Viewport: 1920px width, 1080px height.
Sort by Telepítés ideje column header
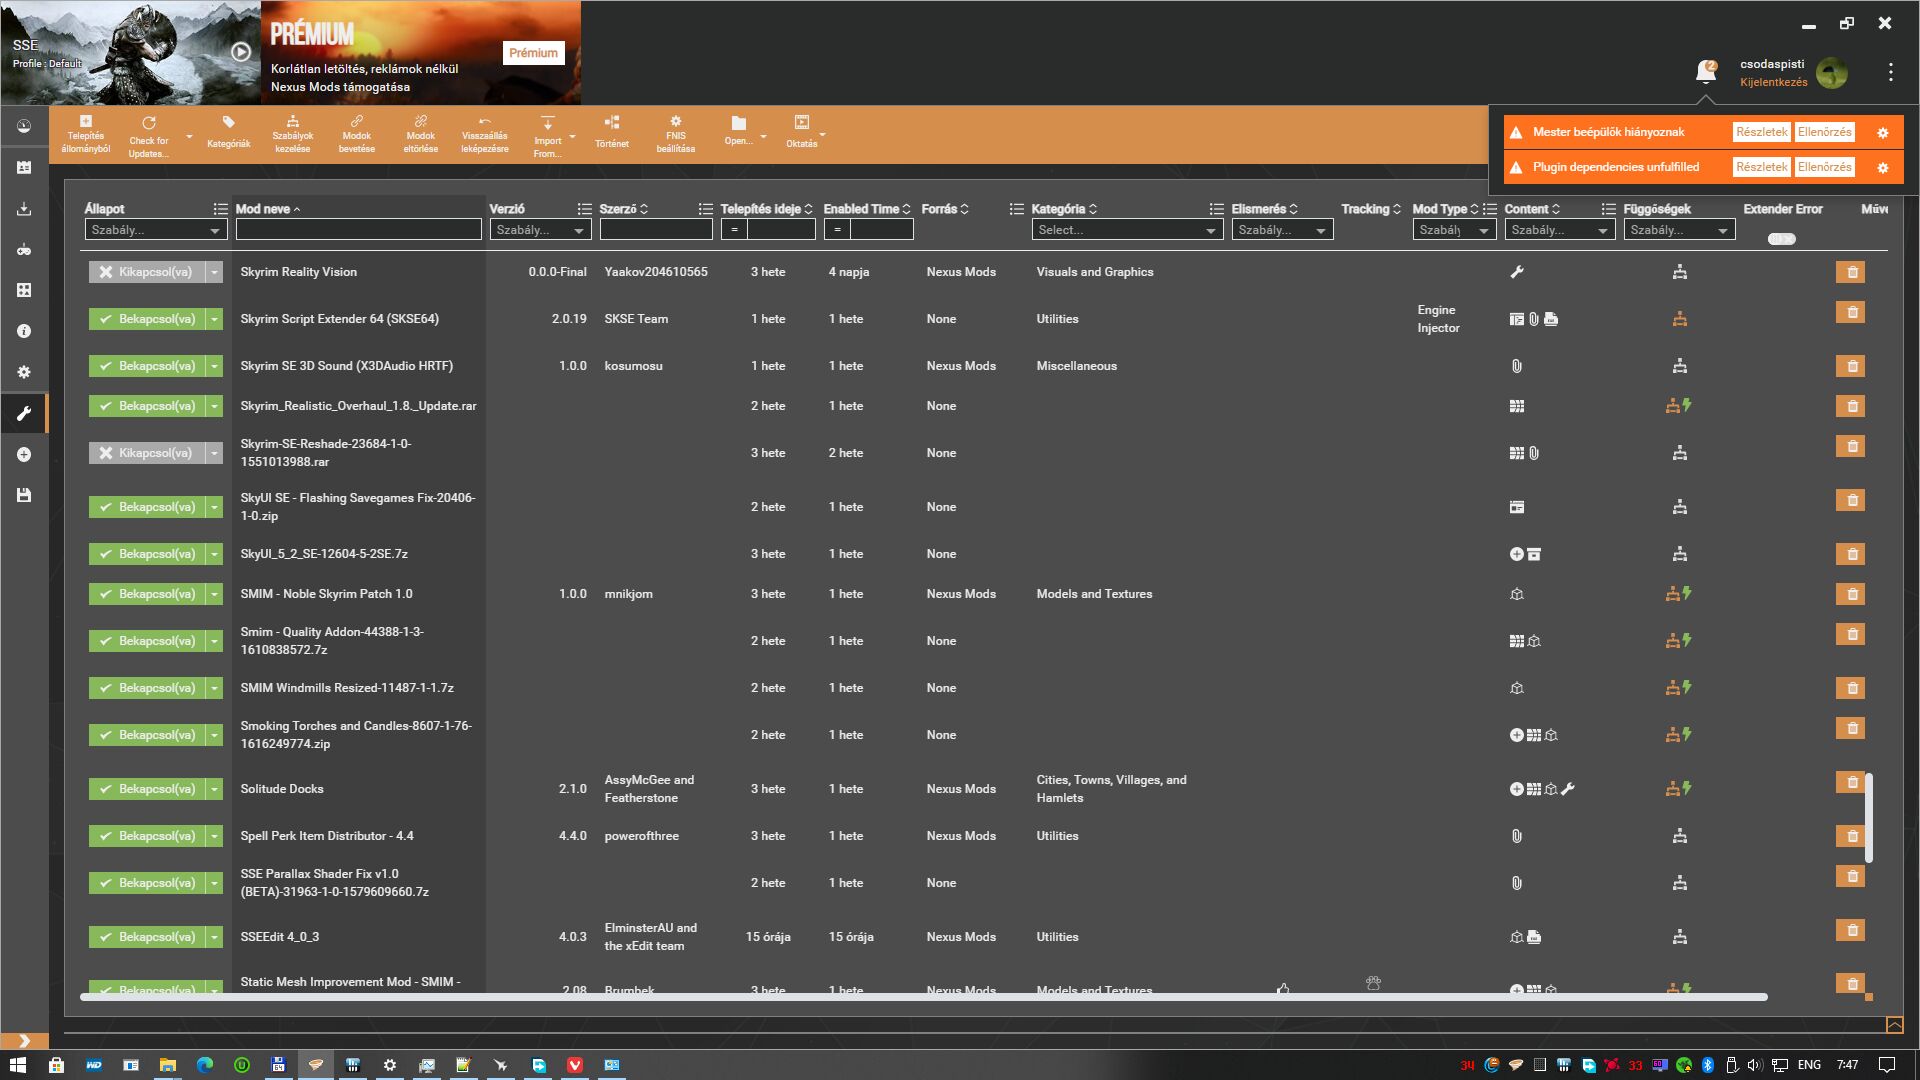766,209
